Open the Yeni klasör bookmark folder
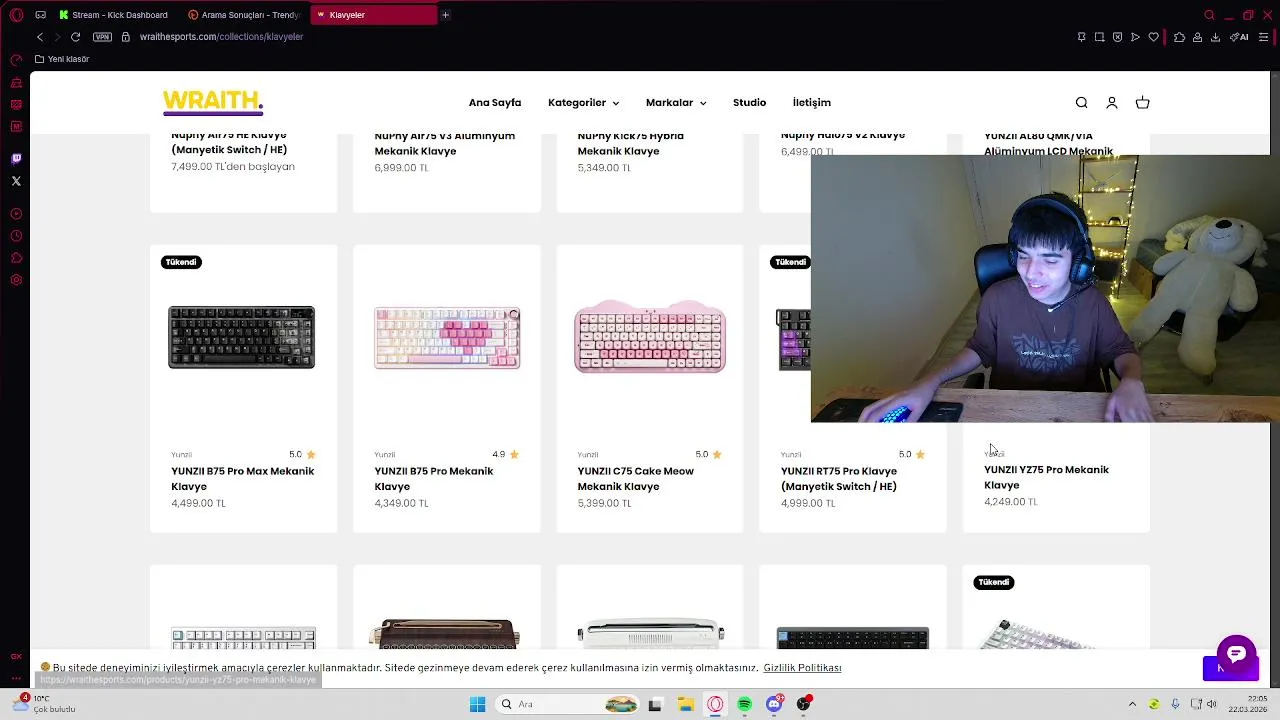Viewport: 1280px width, 720px height. (62, 59)
